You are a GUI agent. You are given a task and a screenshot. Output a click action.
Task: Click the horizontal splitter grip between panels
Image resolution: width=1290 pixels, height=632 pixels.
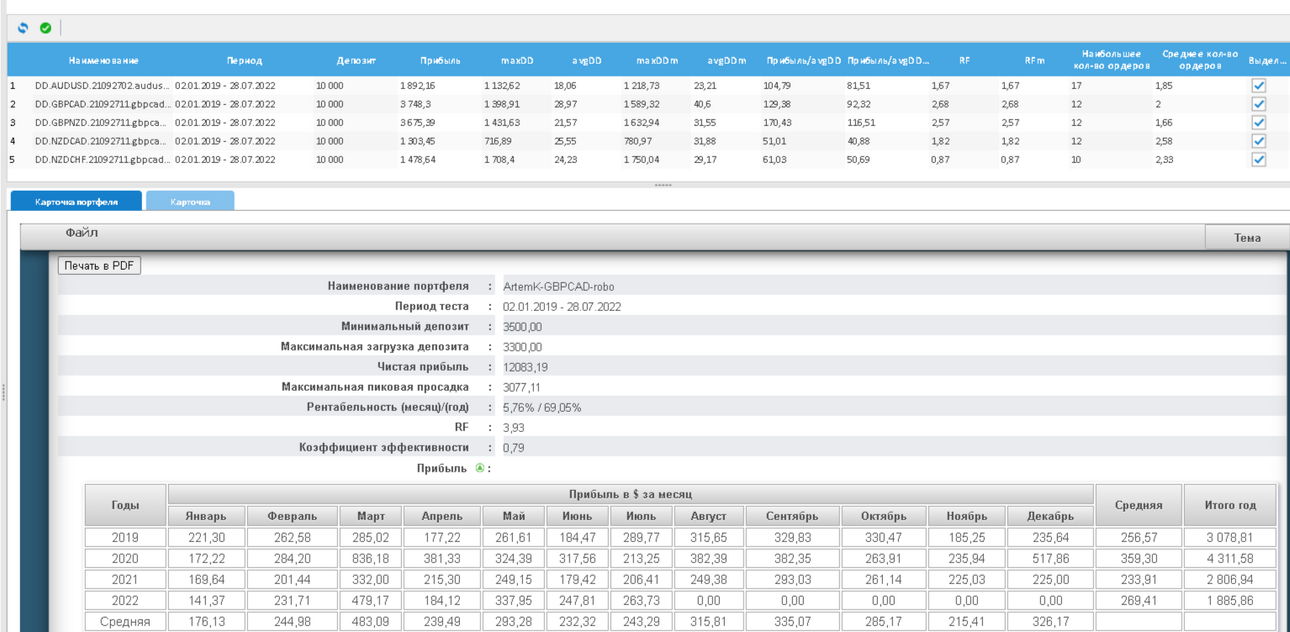(x=663, y=185)
